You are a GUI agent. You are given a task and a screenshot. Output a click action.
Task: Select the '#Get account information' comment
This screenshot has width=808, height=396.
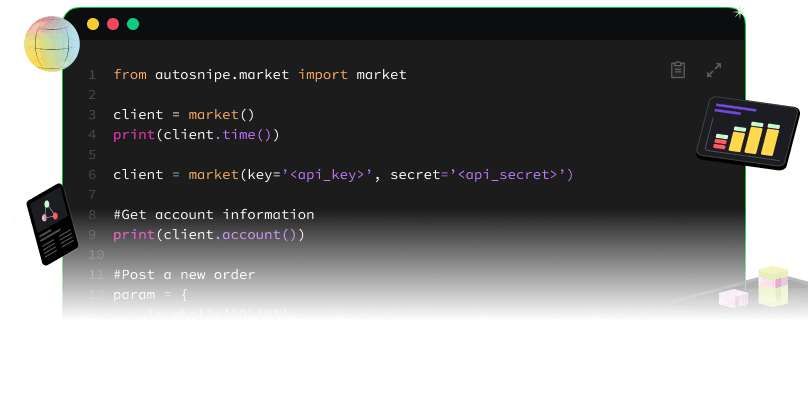point(214,214)
